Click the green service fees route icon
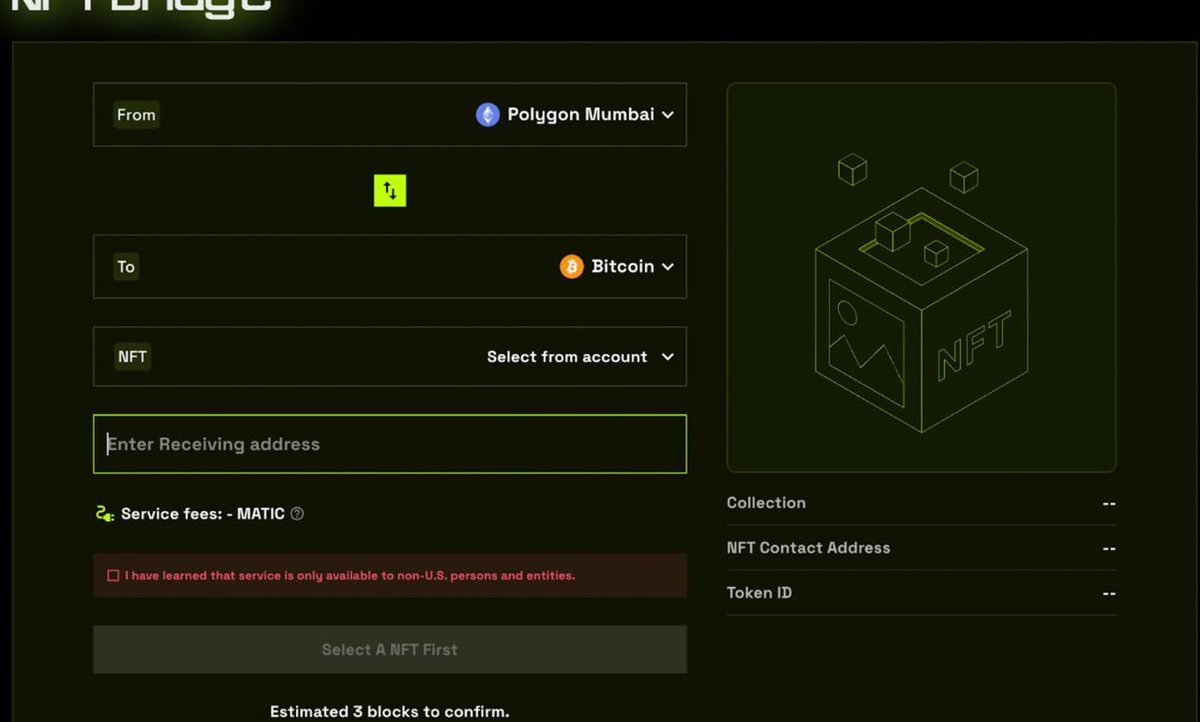This screenshot has height=722, width=1200. [x=104, y=513]
